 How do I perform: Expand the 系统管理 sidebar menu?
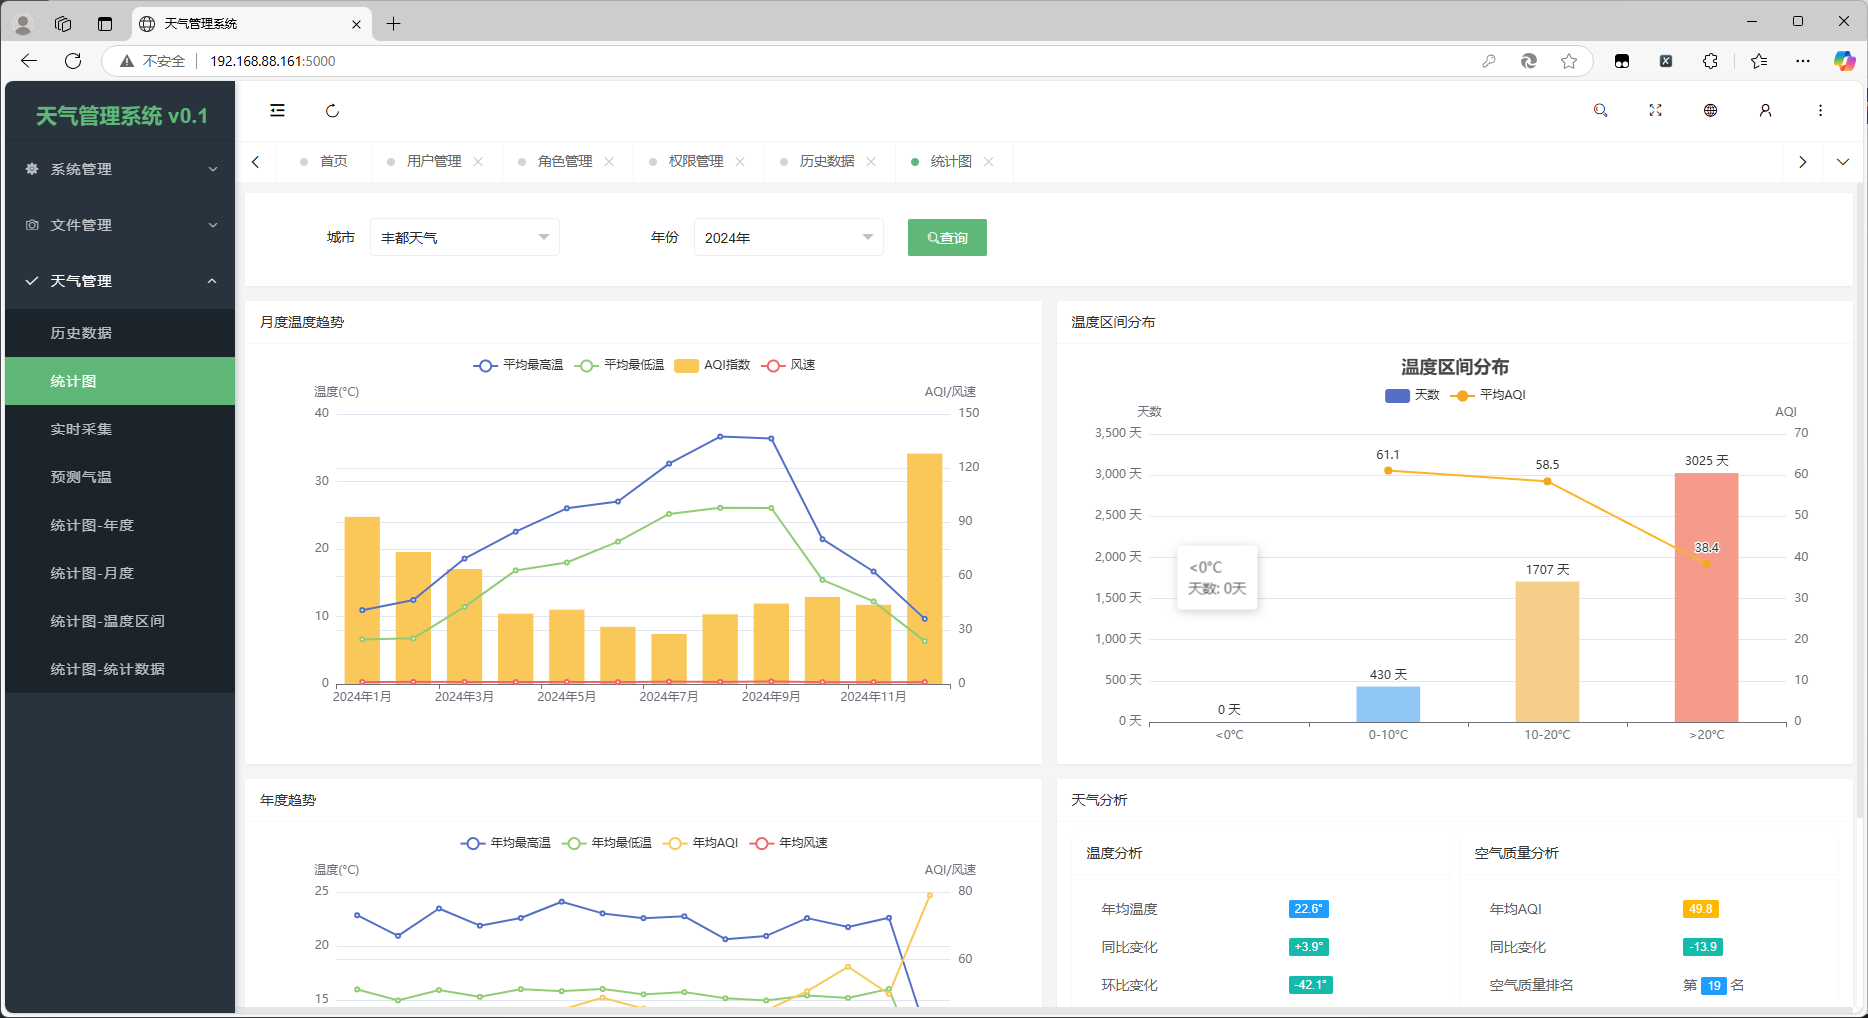[x=120, y=169]
